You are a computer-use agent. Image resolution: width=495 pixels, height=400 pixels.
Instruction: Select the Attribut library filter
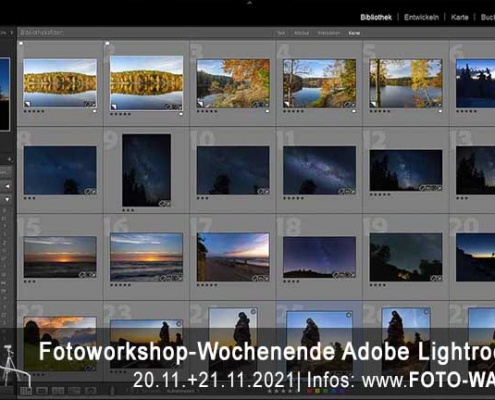(x=301, y=33)
